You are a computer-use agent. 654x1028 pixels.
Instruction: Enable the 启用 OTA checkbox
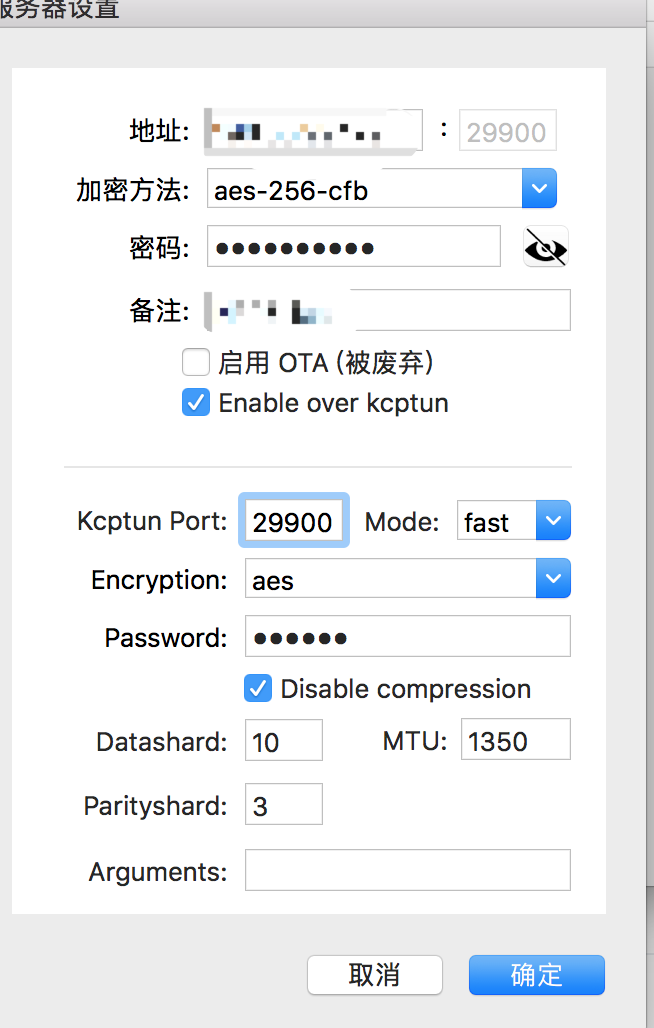pyautogui.click(x=196, y=362)
